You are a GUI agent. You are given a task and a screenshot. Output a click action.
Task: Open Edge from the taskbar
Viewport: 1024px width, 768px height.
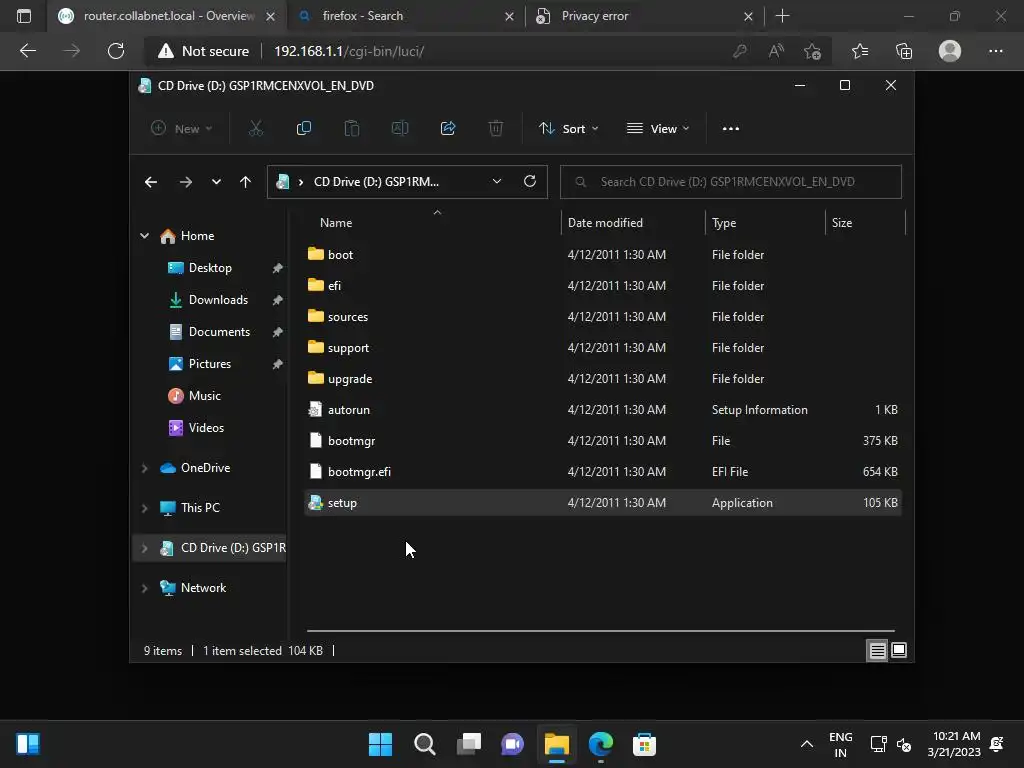(600, 744)
